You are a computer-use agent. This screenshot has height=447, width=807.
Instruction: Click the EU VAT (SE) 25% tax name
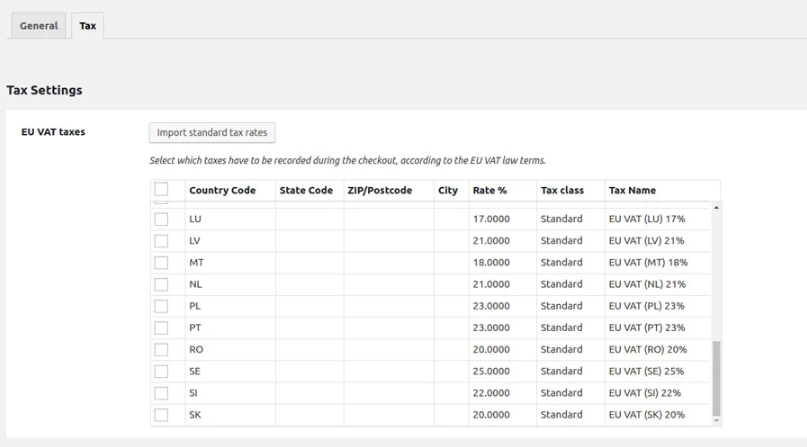646,371
